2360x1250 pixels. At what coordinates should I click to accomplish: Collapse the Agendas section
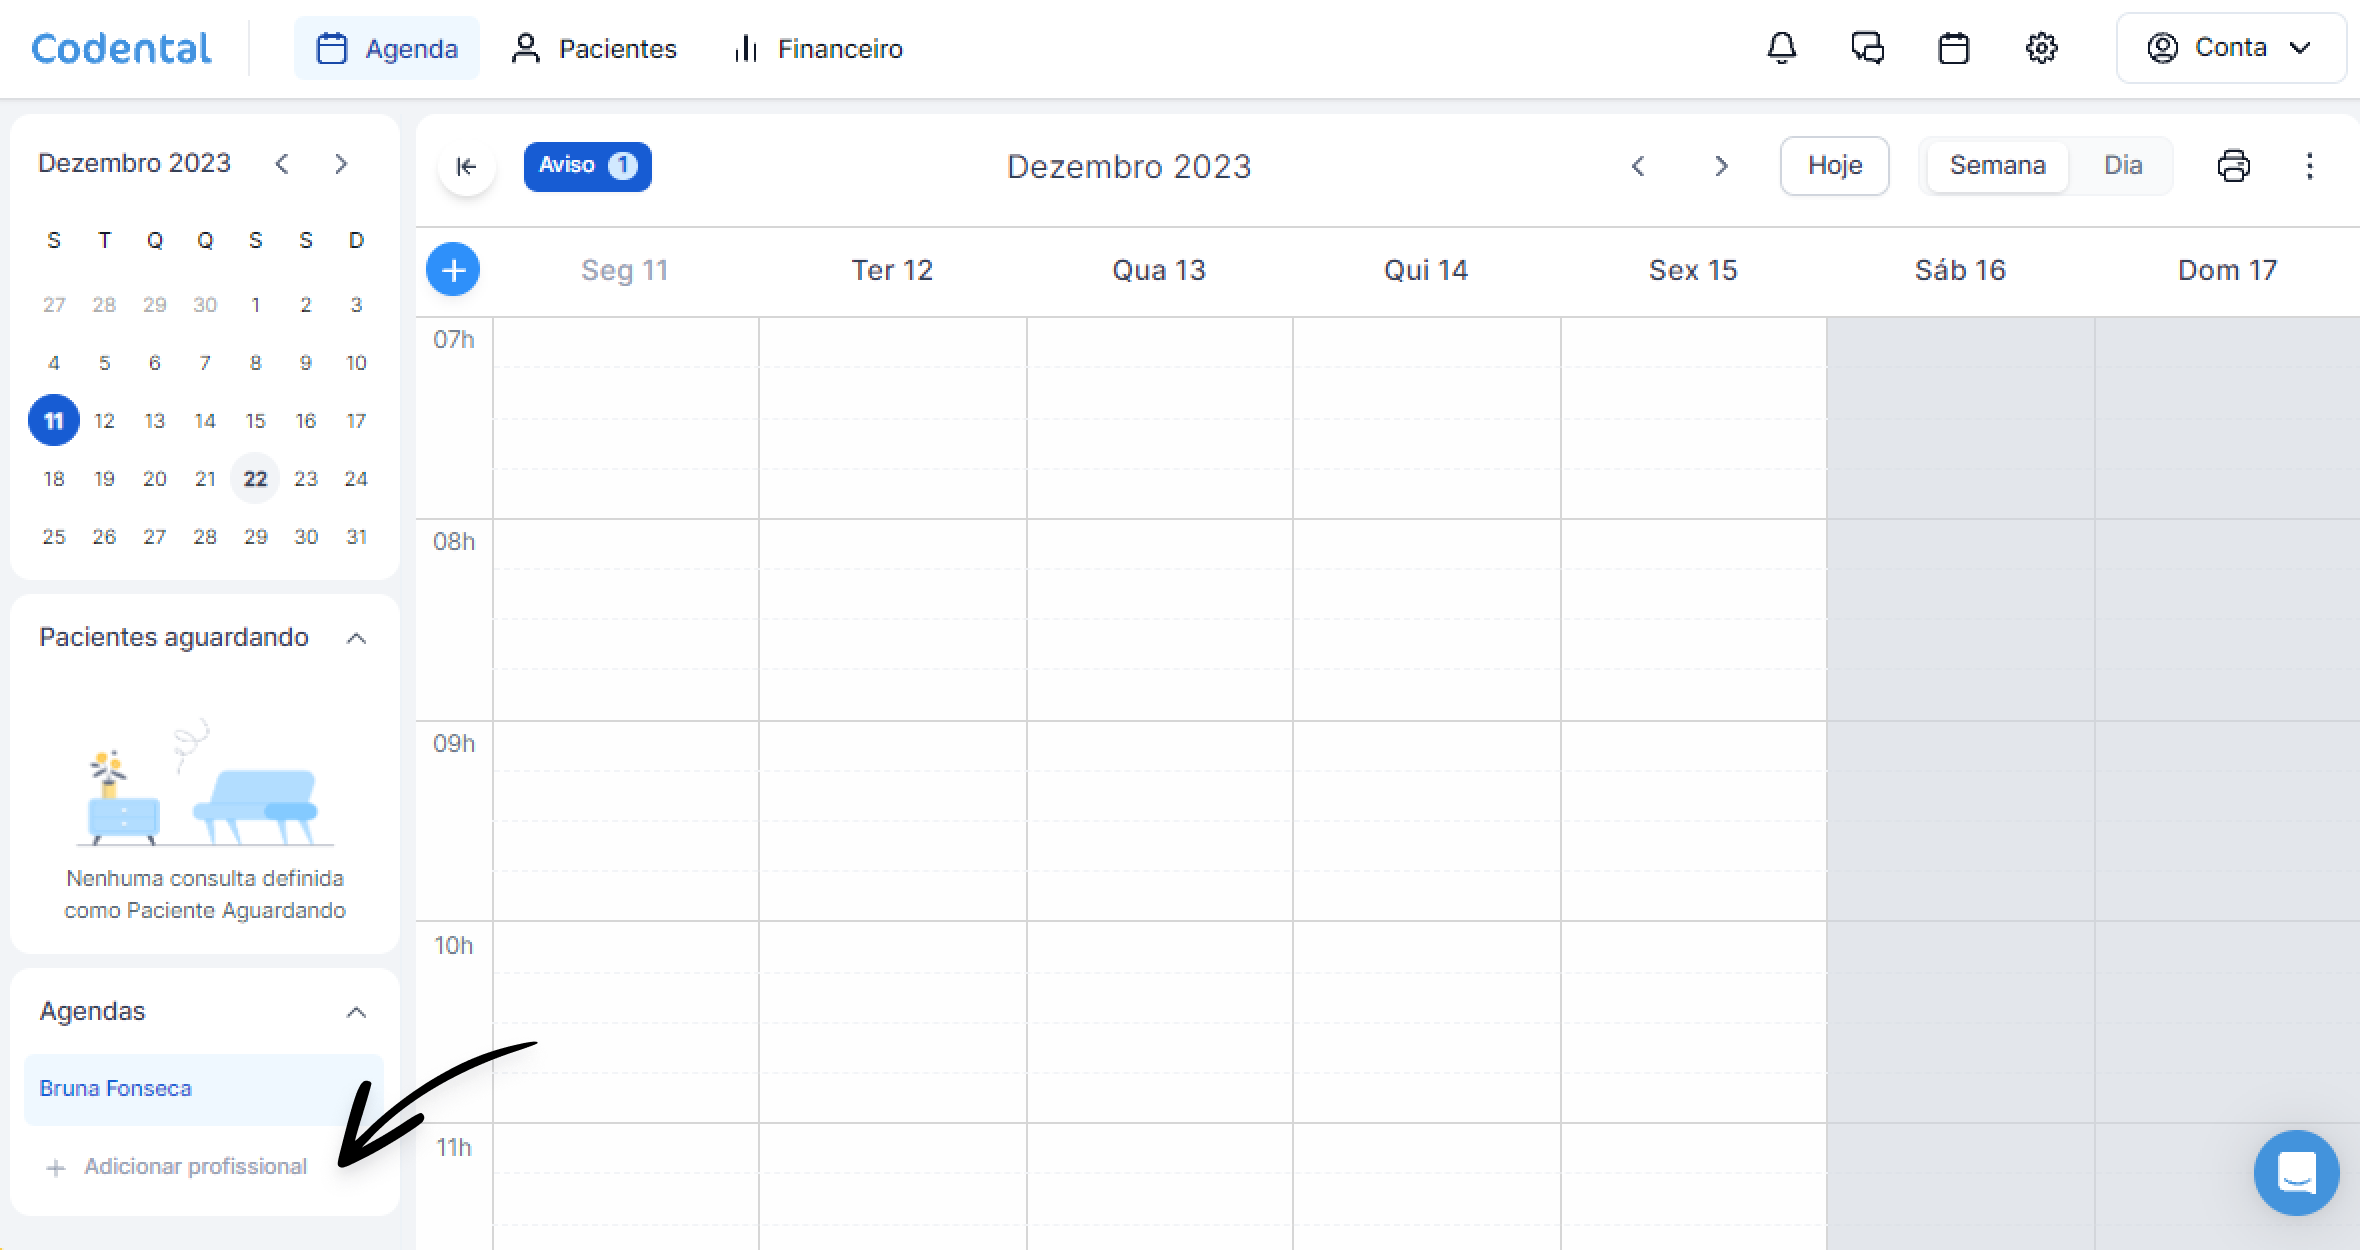356,1012
